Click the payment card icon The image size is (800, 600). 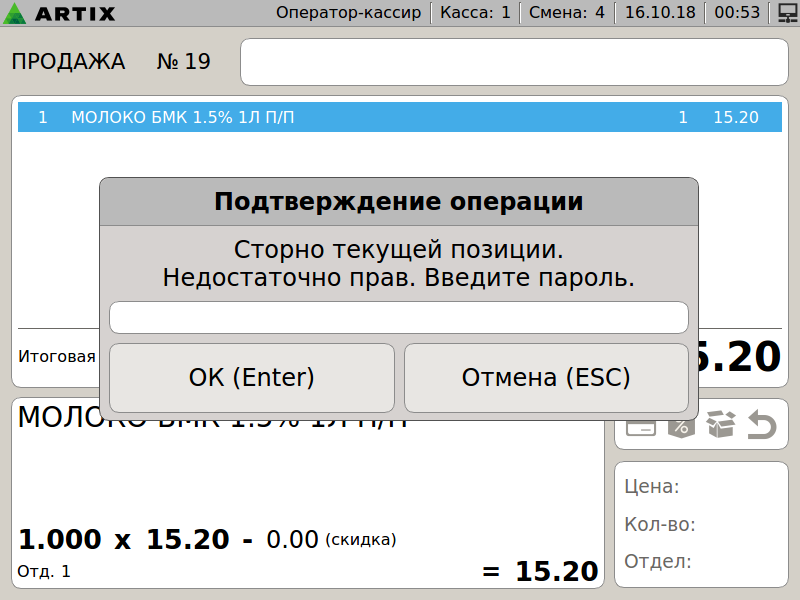click(x=641, y=426)
